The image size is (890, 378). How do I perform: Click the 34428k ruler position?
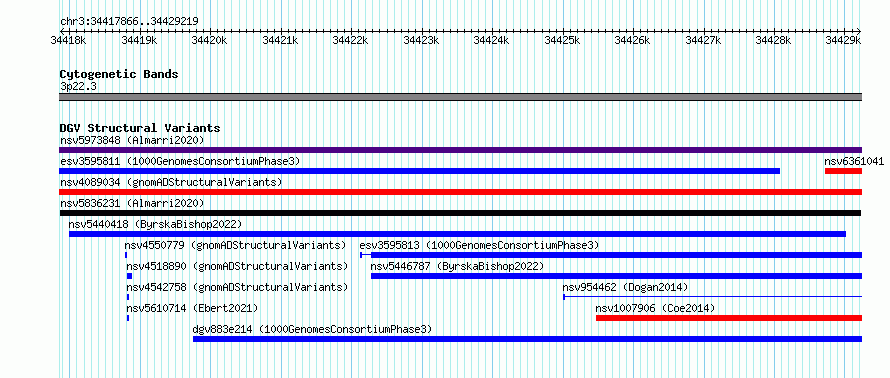[x=774, y=40]
